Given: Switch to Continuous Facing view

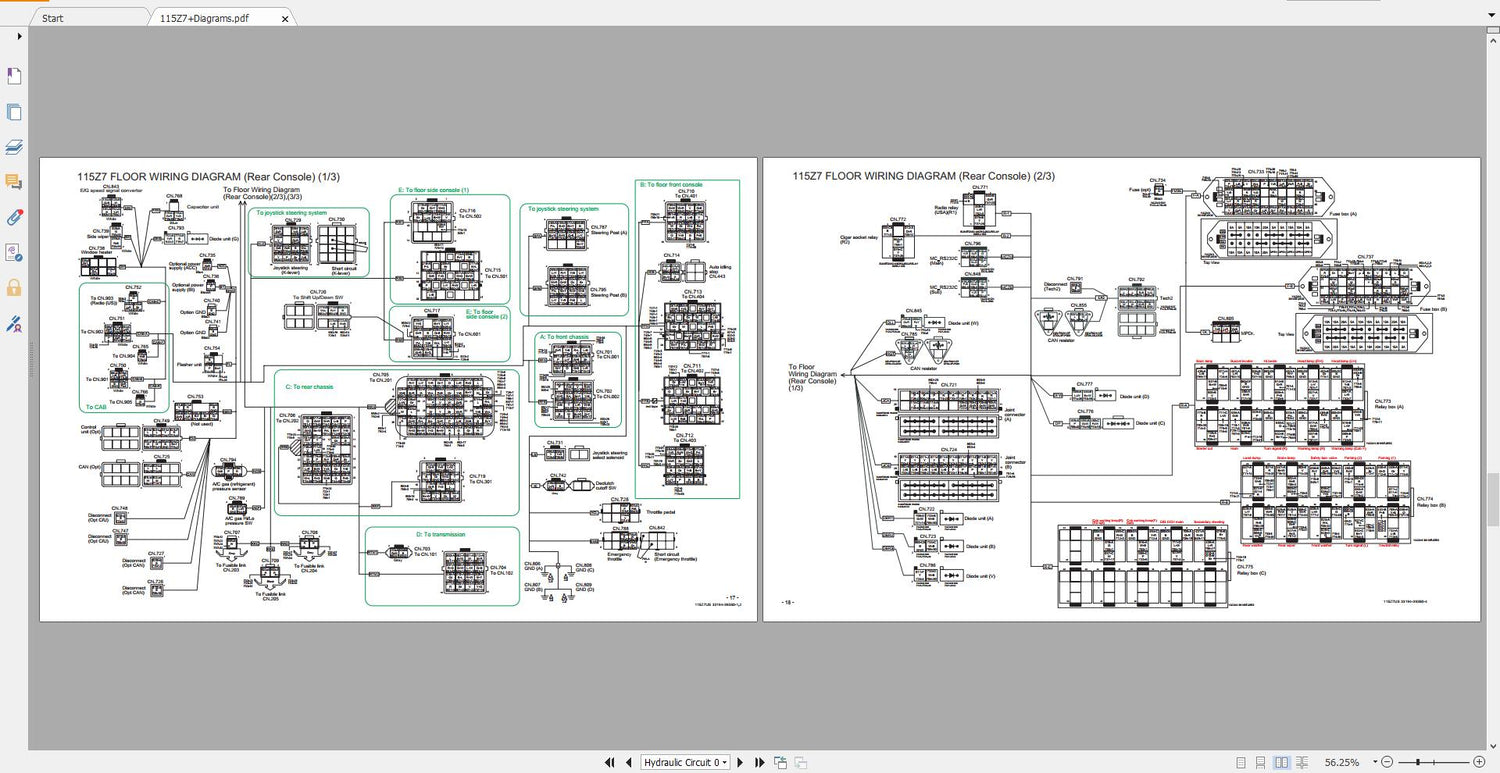Looking at the screenshot, I should [1303, 762].
